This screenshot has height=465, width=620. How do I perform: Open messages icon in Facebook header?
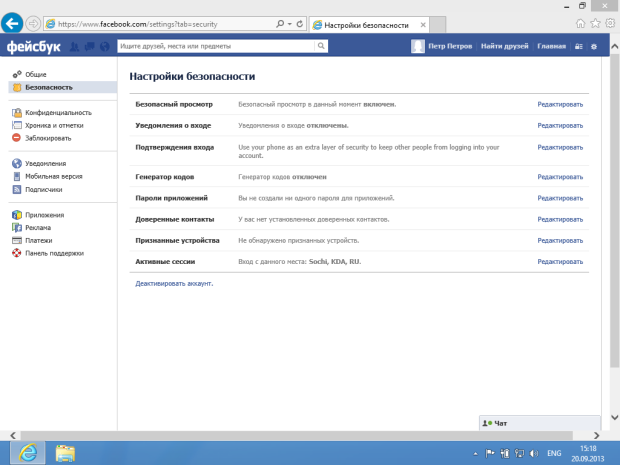(x=89, y=47)
